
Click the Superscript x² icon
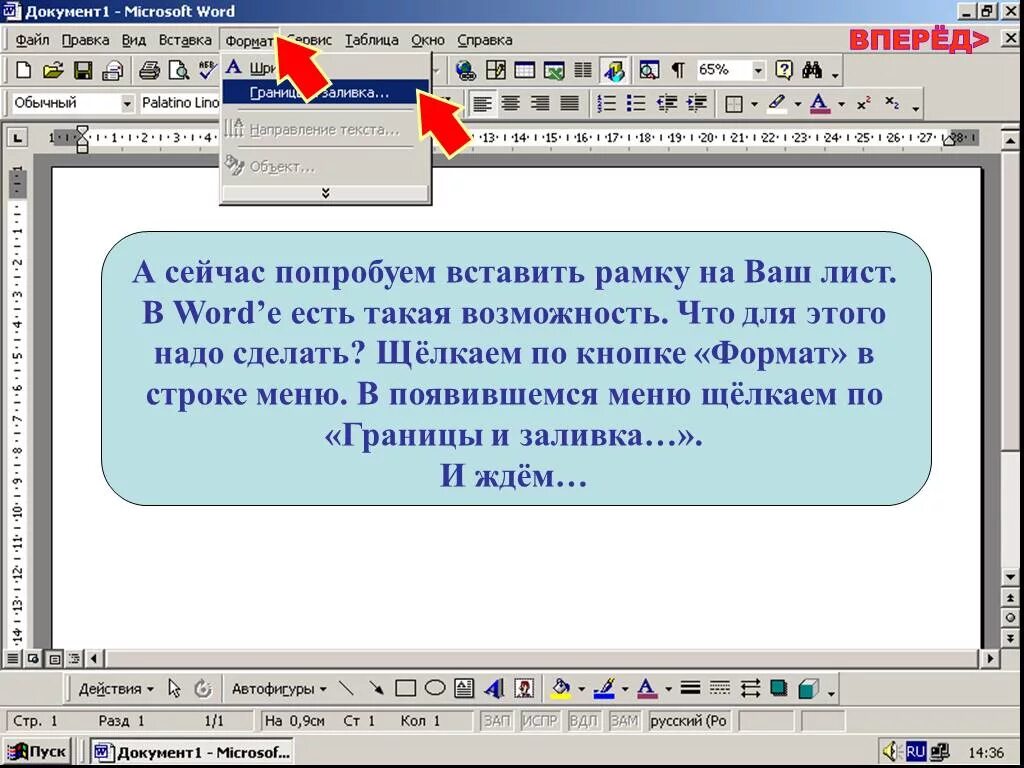(863, 103)
